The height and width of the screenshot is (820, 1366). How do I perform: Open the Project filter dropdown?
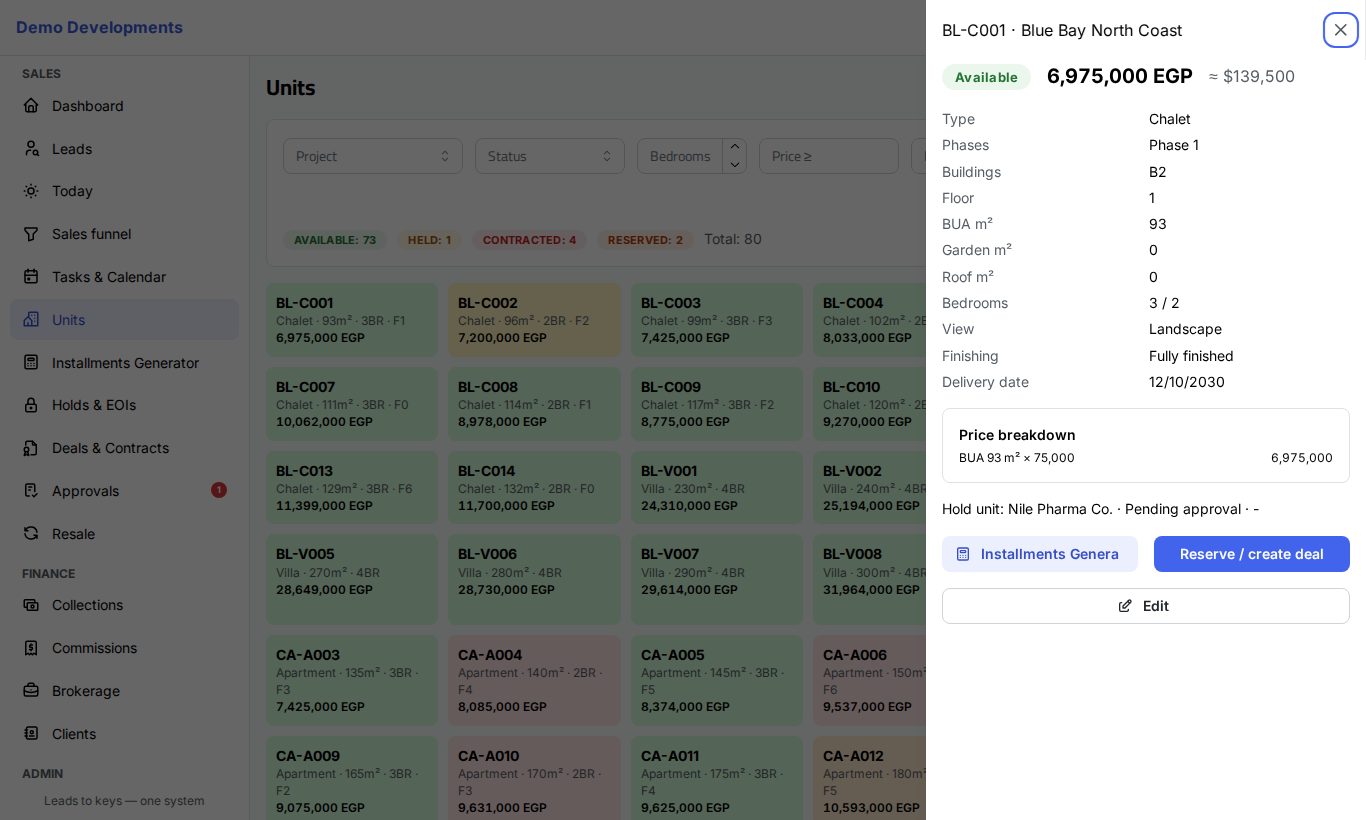373,156
